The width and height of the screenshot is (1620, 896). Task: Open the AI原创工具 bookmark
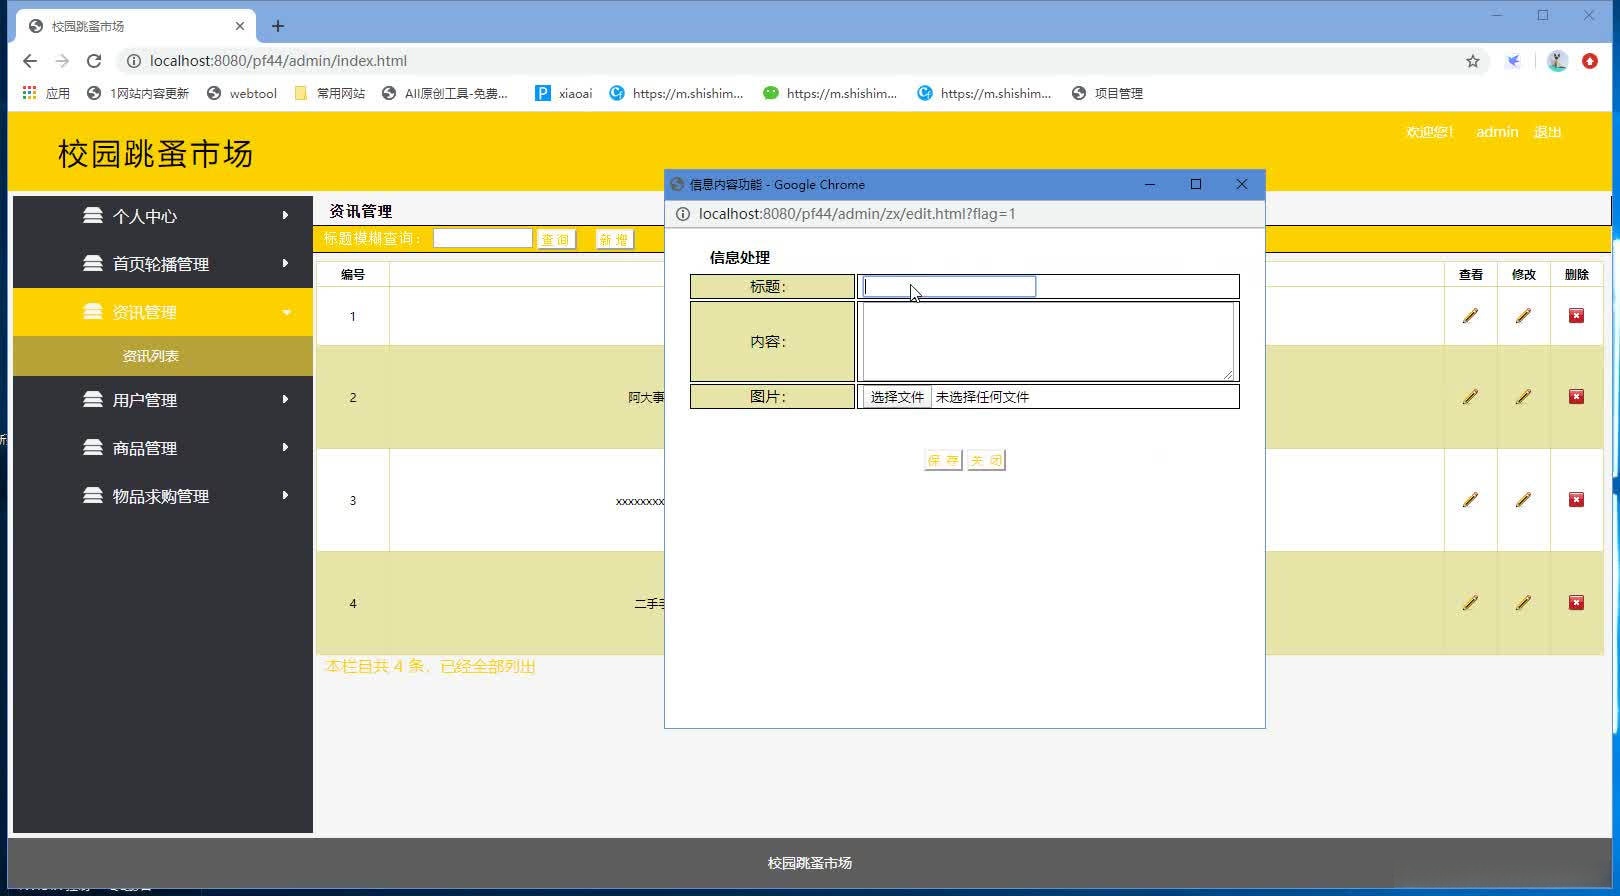click(445, 93)
